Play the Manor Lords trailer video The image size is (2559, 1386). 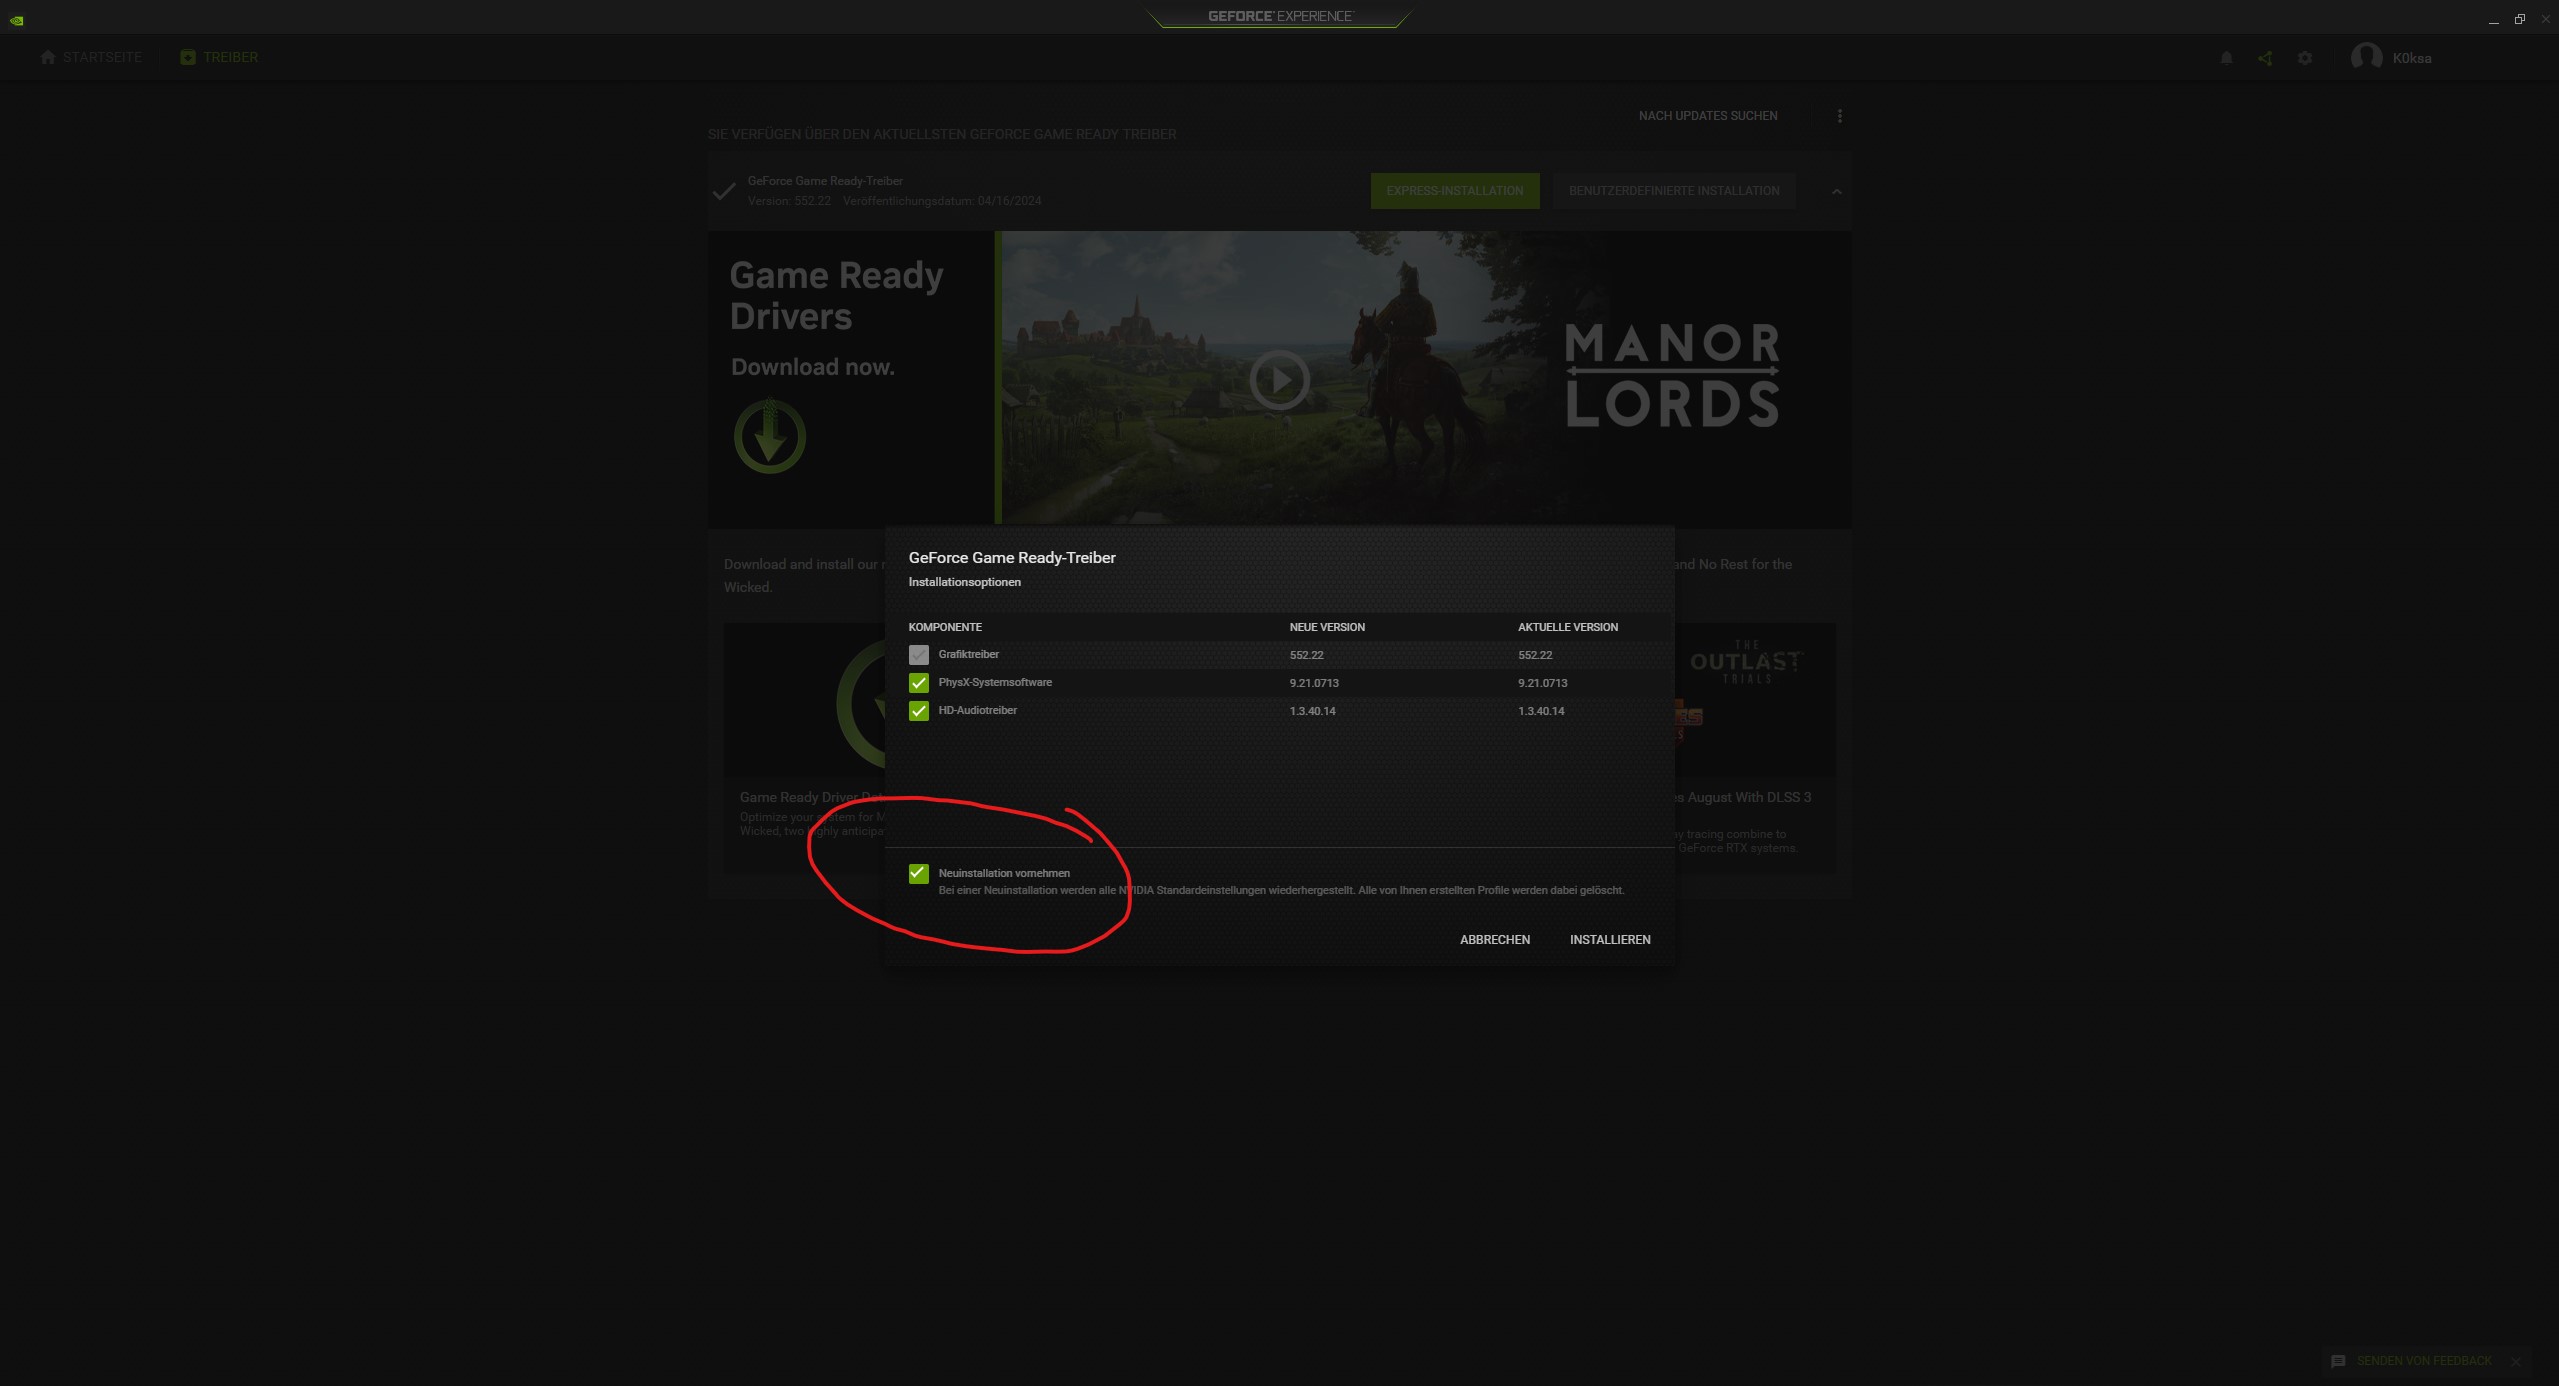[x=1279, y=379]
